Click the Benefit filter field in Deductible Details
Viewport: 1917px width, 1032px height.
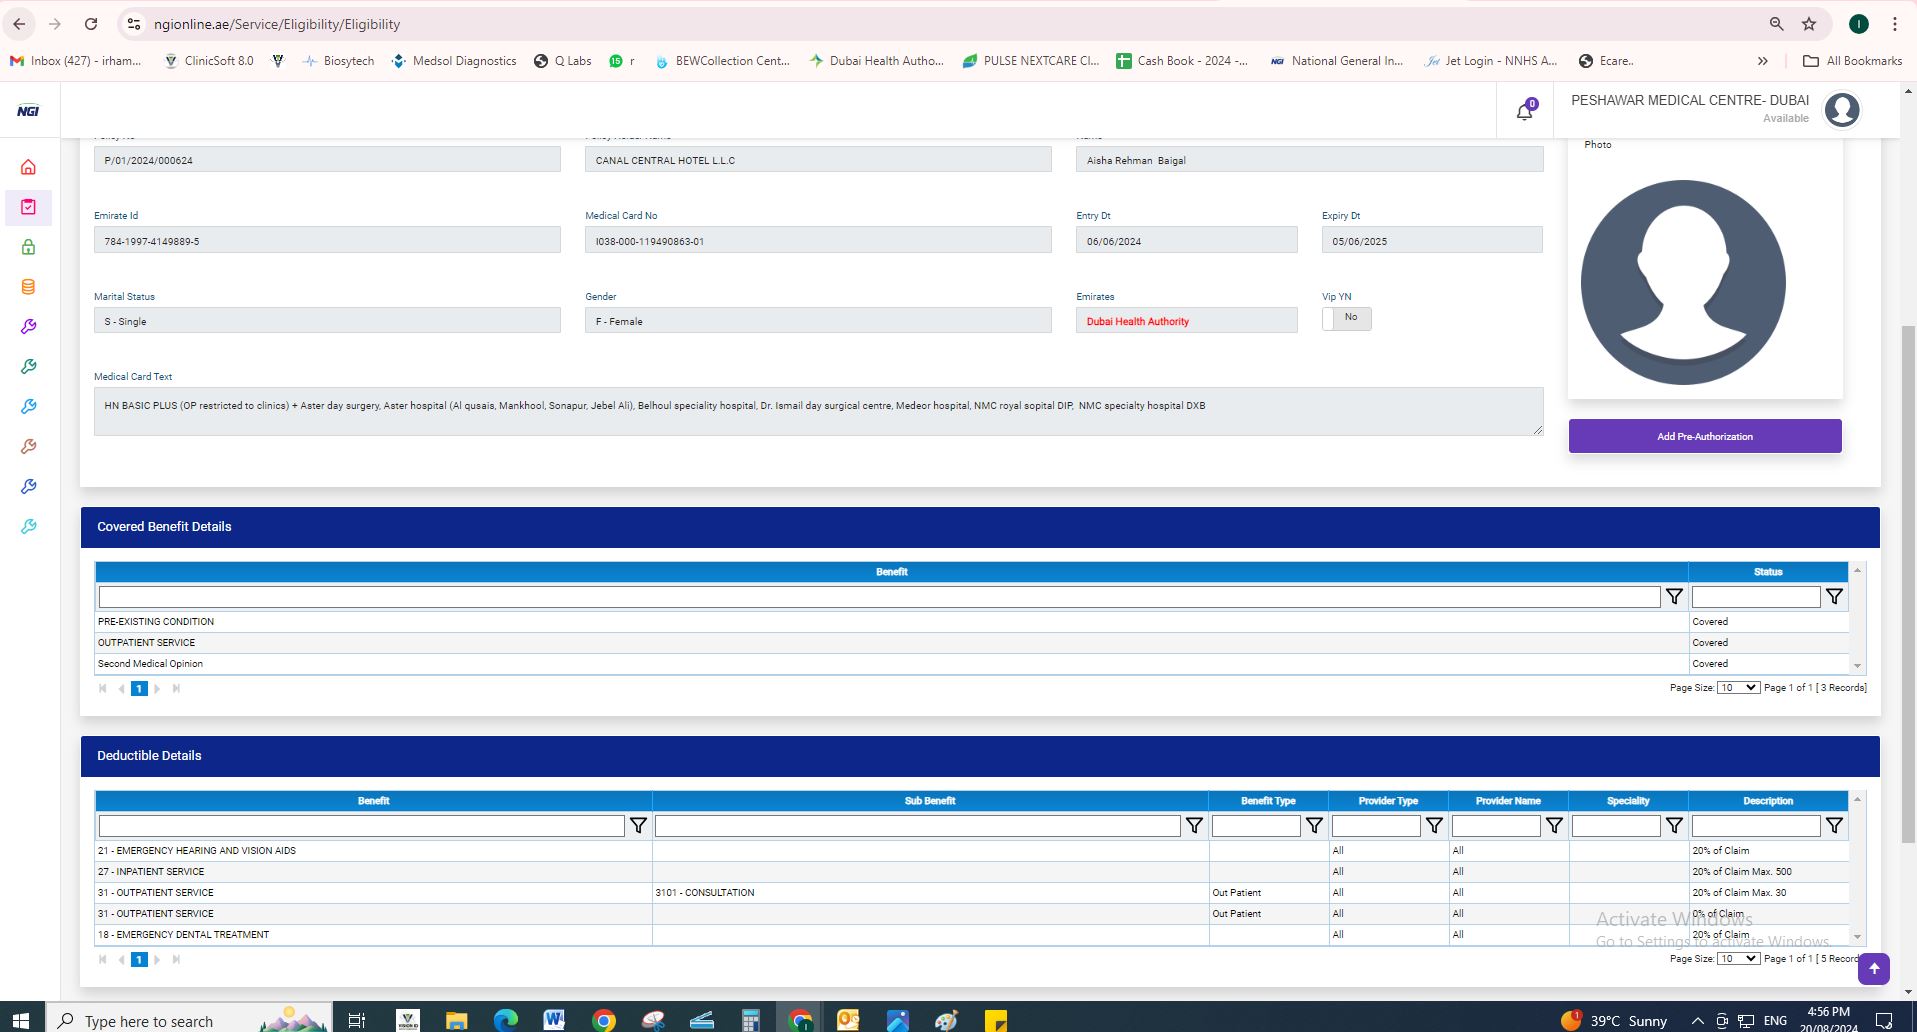361,826
